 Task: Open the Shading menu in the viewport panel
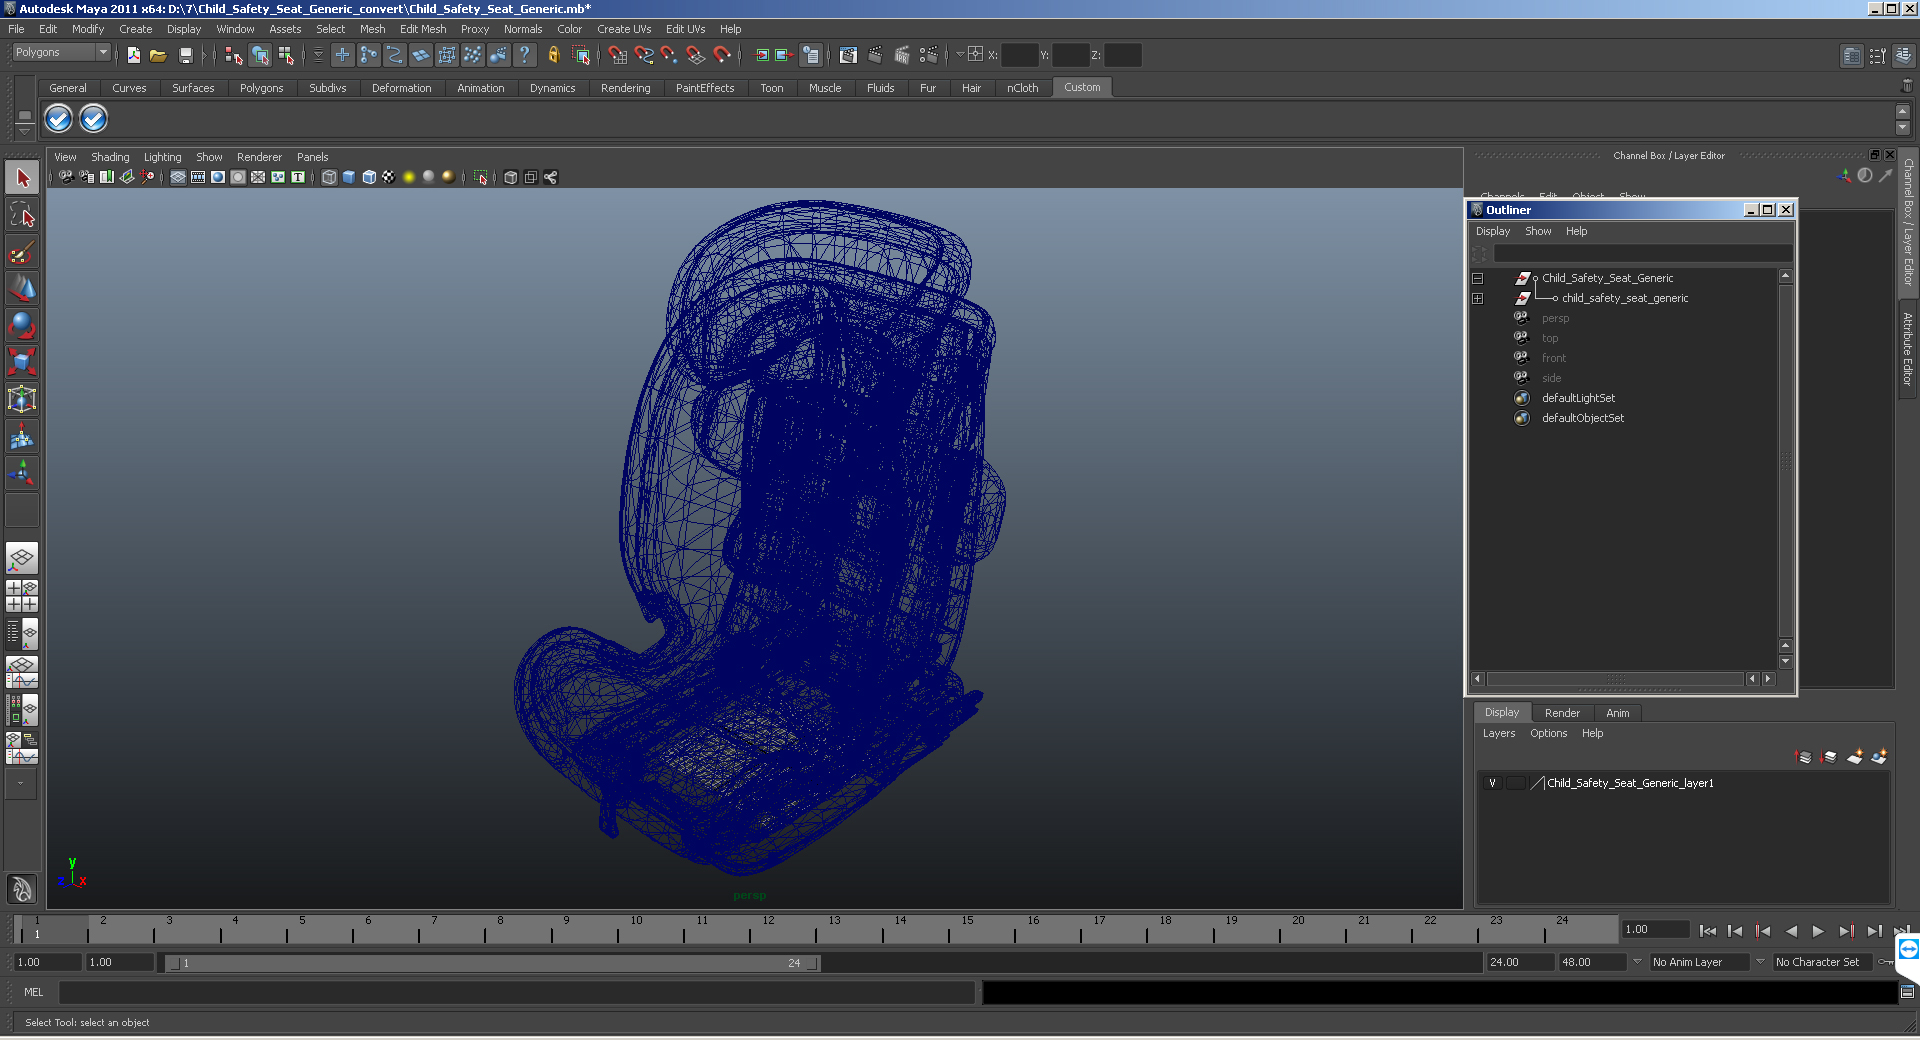tap(110, 157)
